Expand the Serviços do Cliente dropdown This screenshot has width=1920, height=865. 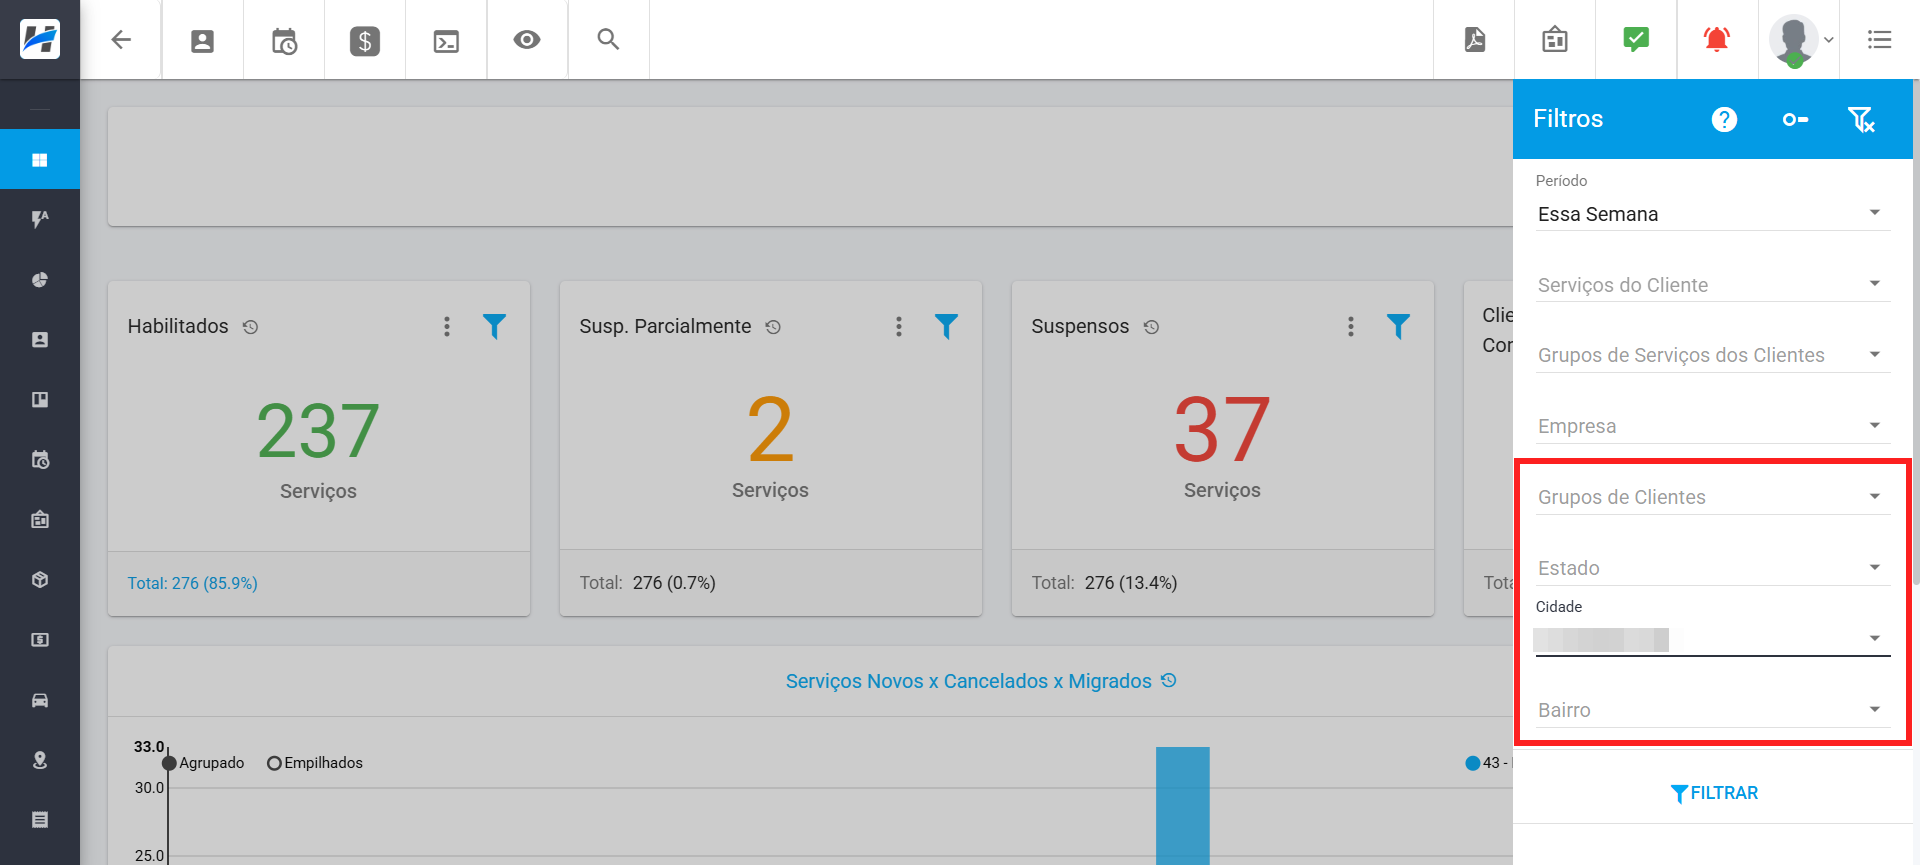click(x=1713, y=285)
